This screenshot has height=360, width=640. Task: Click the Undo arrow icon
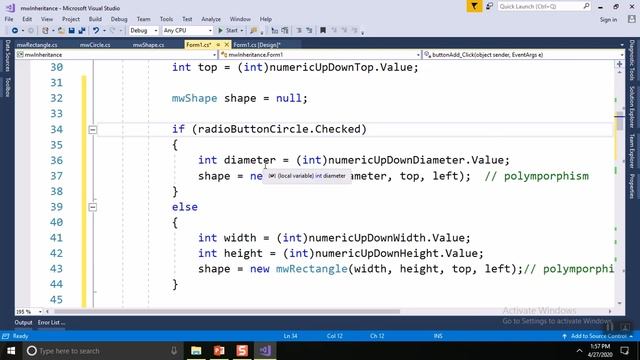(x=96, y=31)
